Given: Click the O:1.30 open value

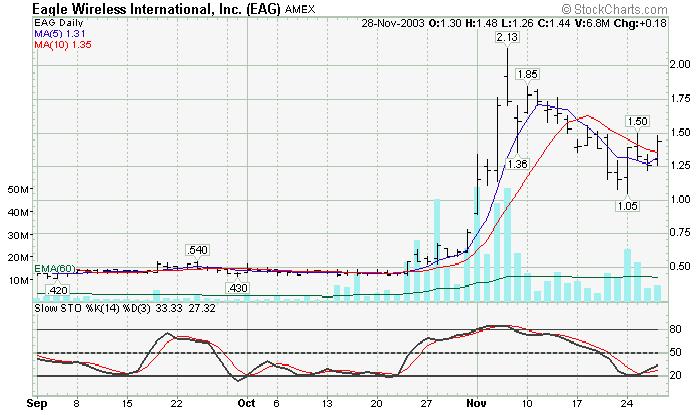Looking at the screenshot, I should (445, 23).
